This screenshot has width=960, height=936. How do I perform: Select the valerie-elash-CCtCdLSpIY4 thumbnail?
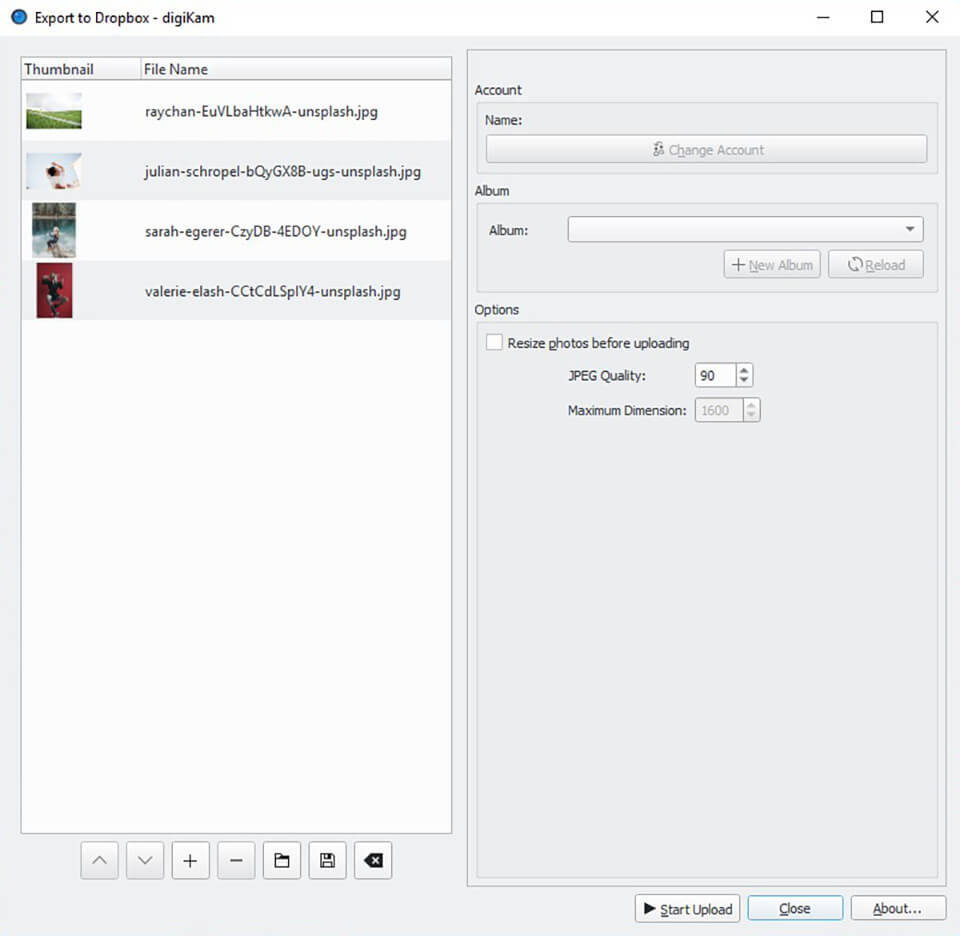pyautogui.click(x=53, y=290)
